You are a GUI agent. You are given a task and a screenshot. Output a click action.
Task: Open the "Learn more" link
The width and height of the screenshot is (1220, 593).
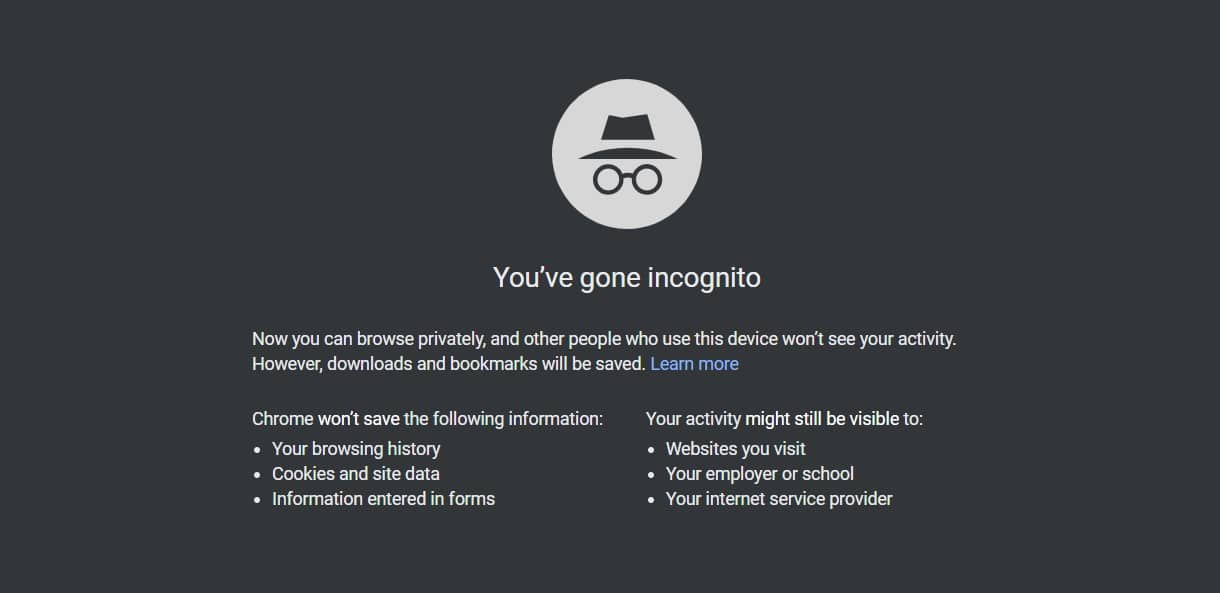[694, 364]
